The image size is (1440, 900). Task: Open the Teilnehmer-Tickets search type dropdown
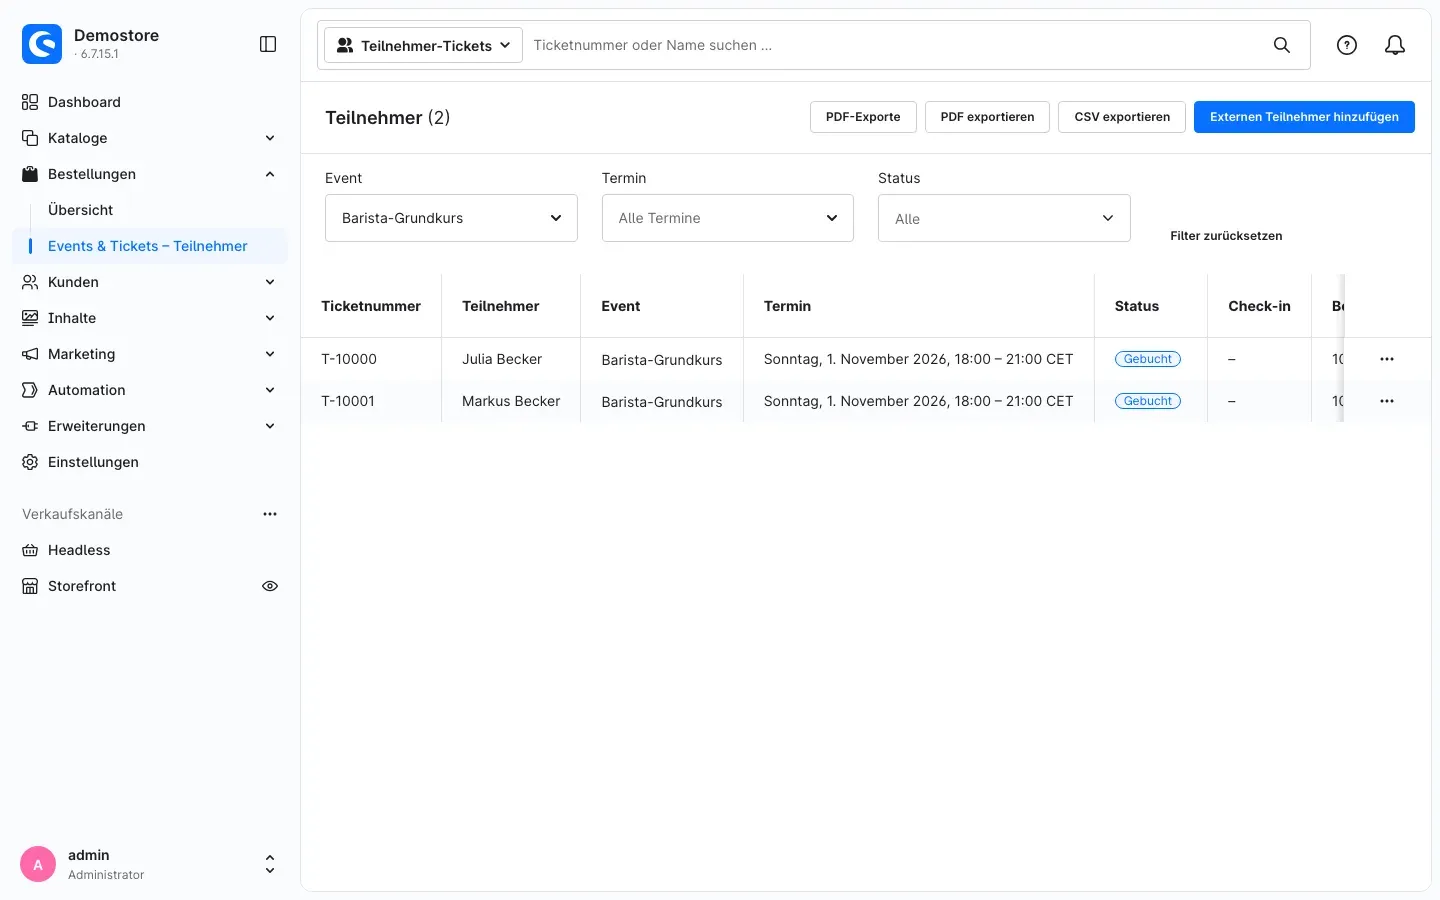424,45
